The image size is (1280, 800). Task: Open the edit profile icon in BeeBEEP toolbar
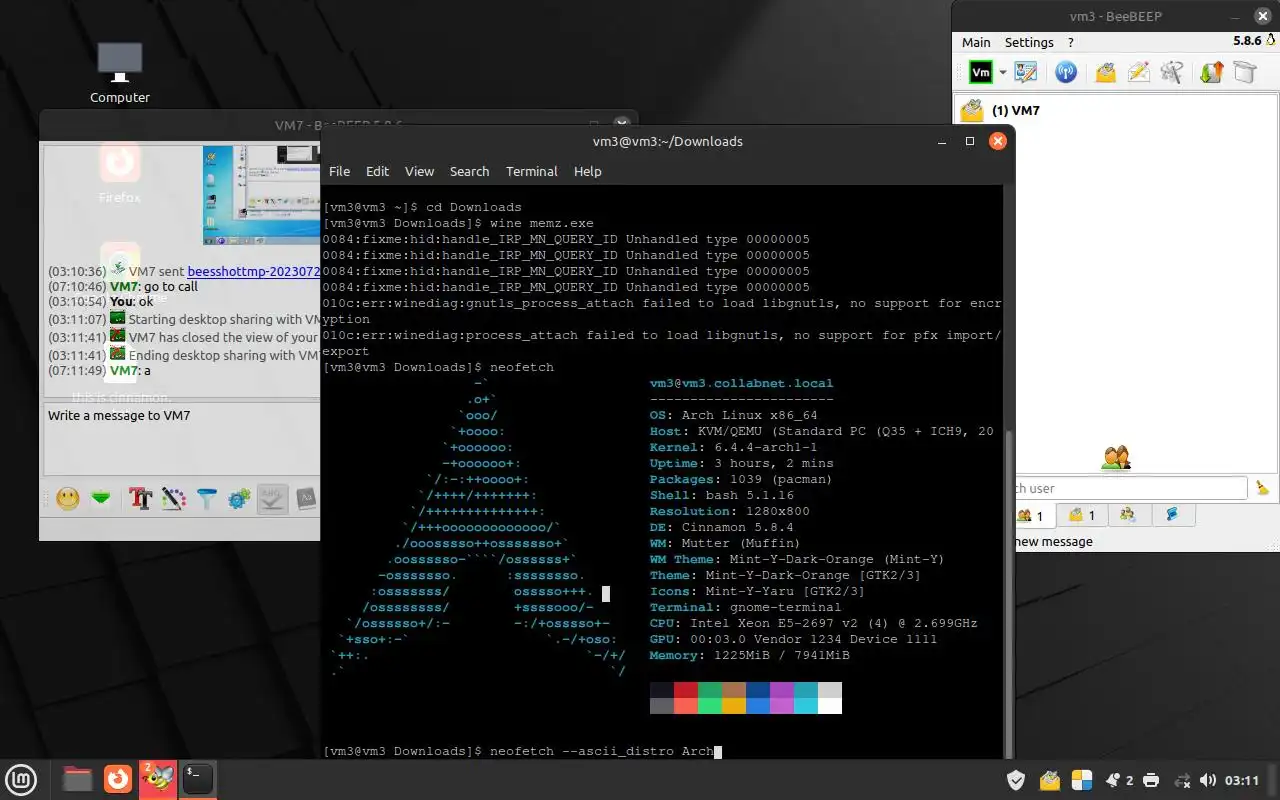(x=1026, y=72)
